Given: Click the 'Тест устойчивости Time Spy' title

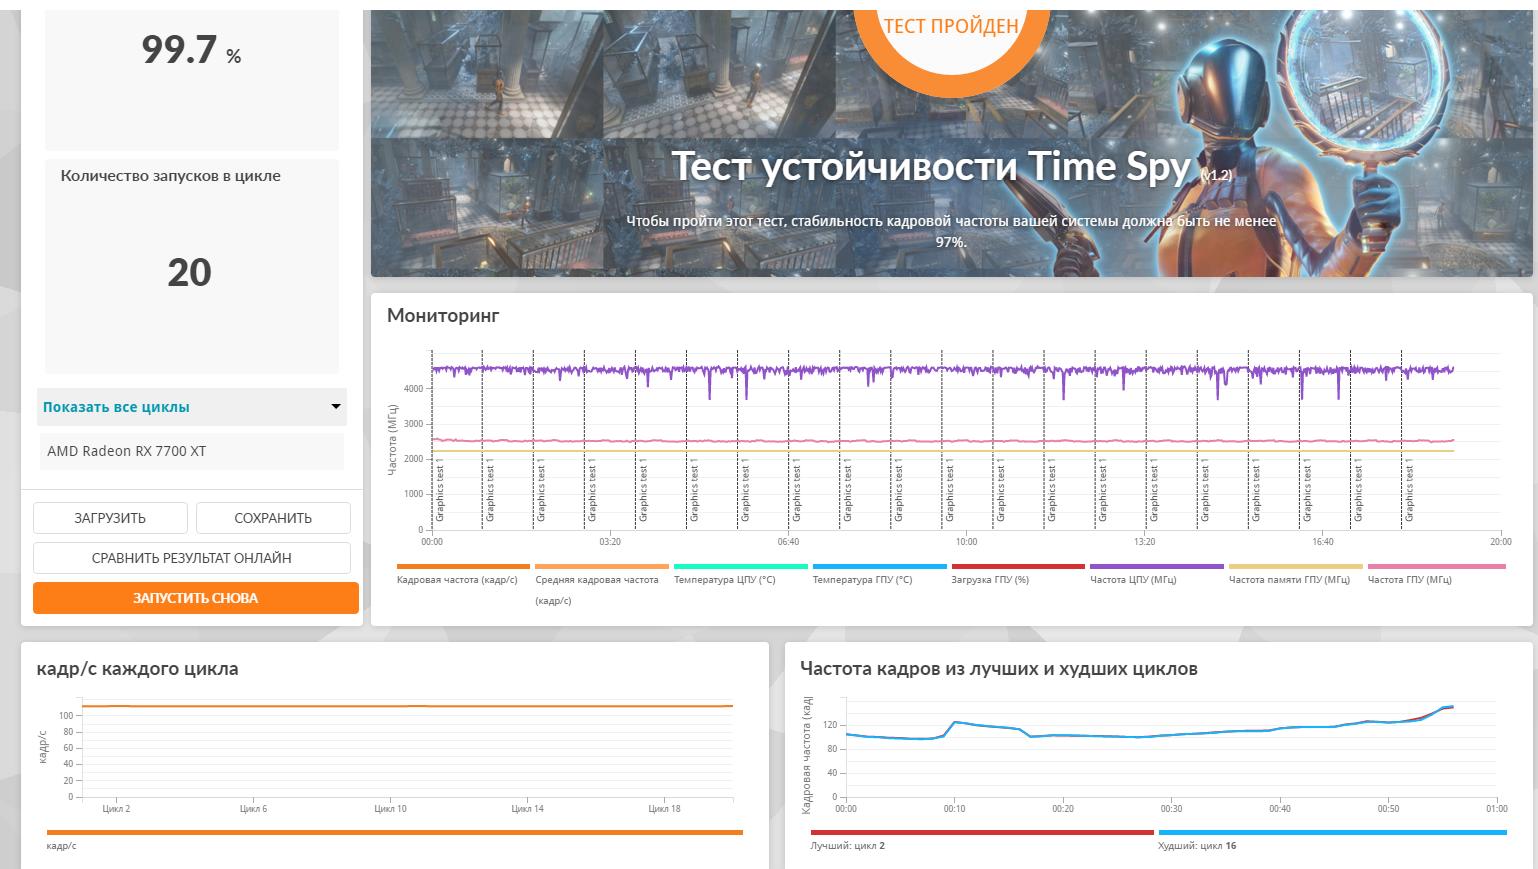Looking at the screenshot, I should point(931,166).
